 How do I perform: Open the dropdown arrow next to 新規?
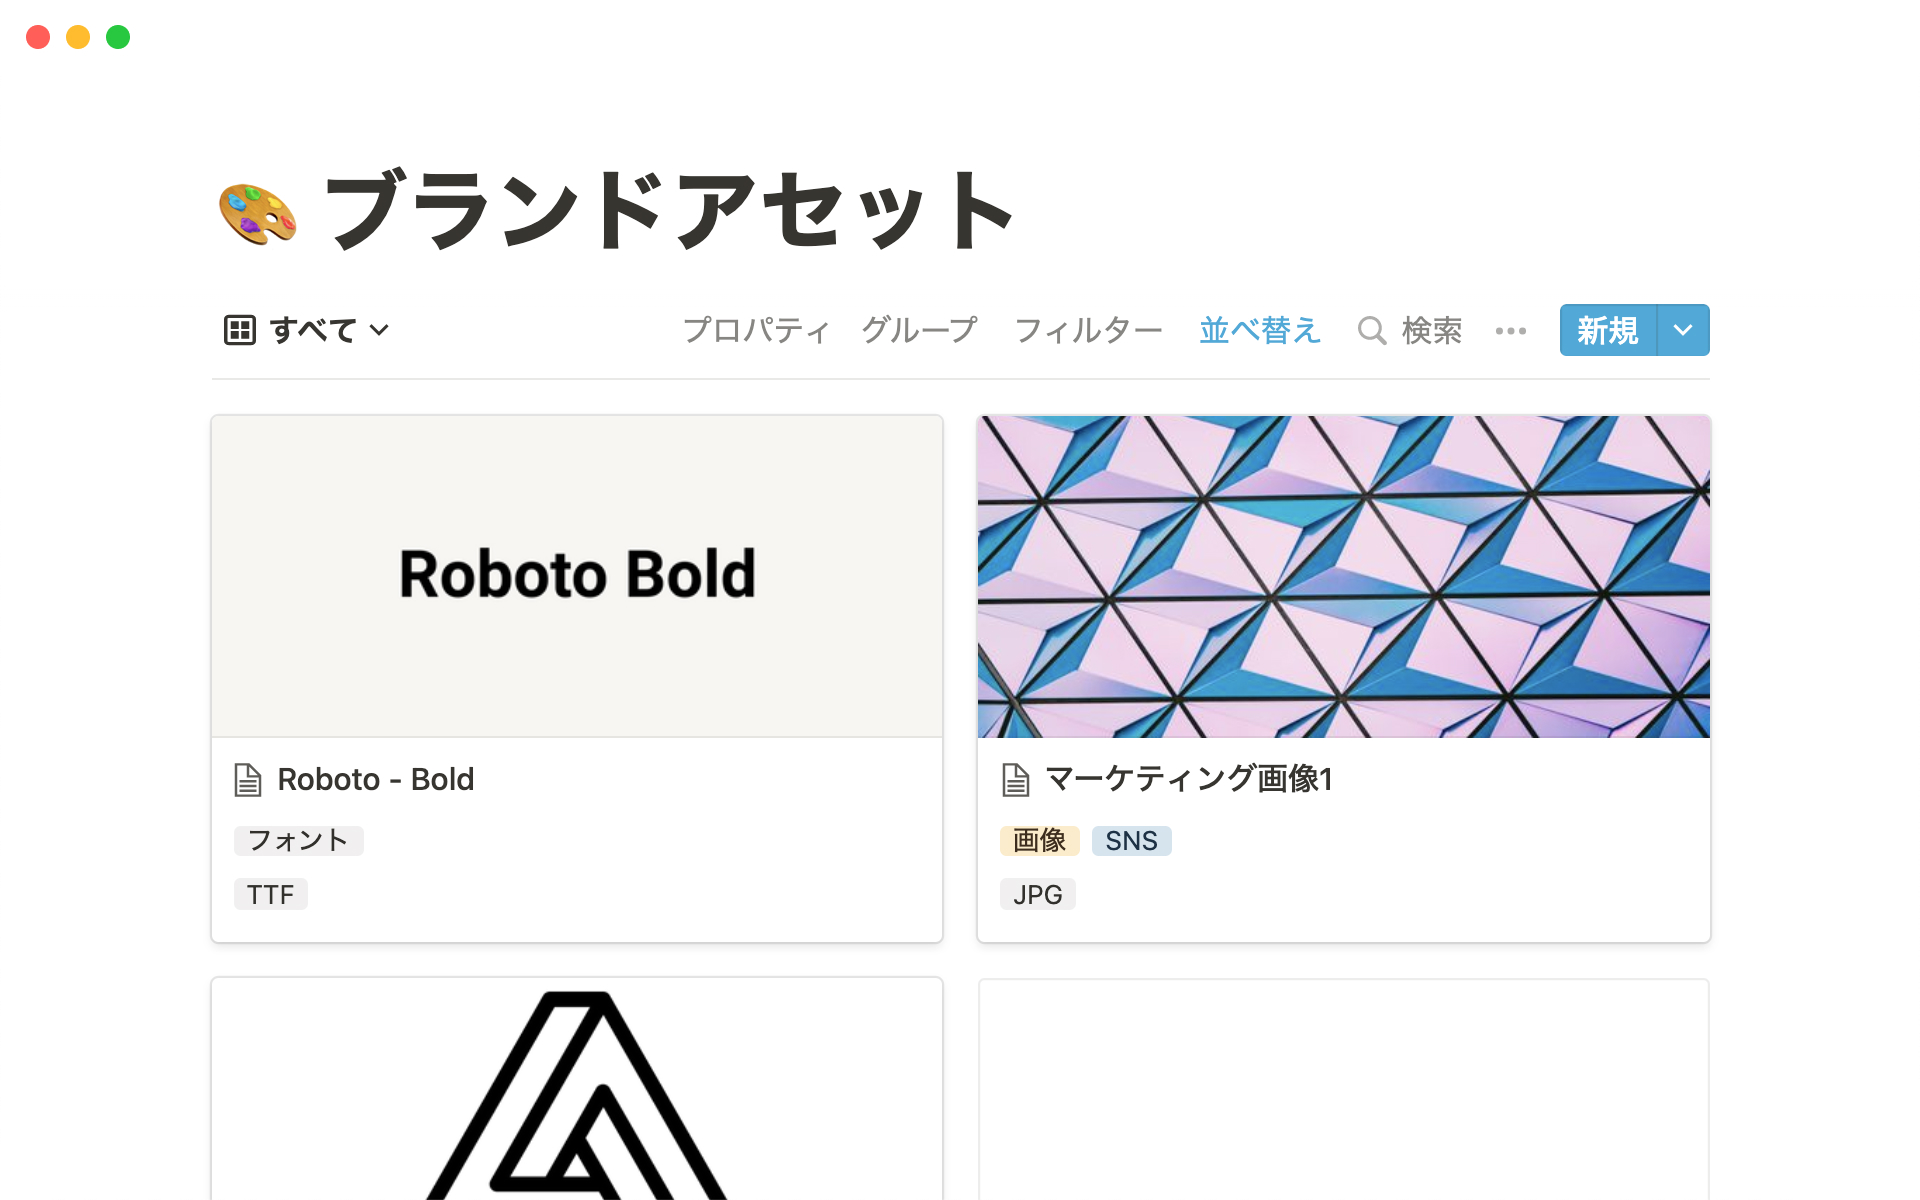(1683, 330)
